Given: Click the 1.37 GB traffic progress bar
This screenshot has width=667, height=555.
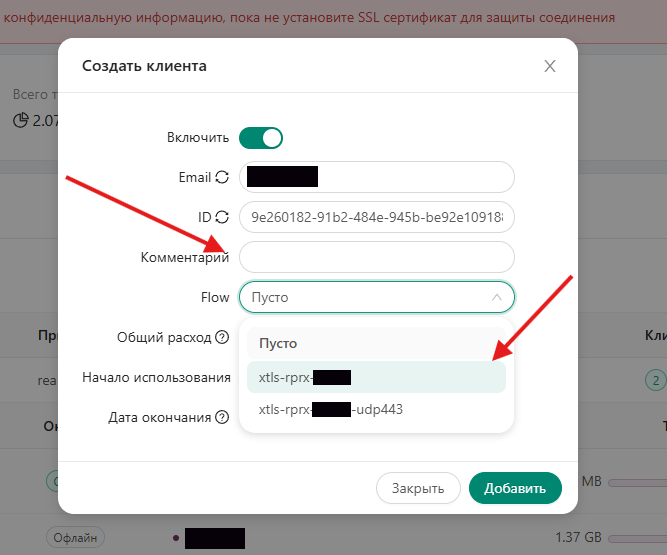Looking at the screenshot, I should point(637,539).
